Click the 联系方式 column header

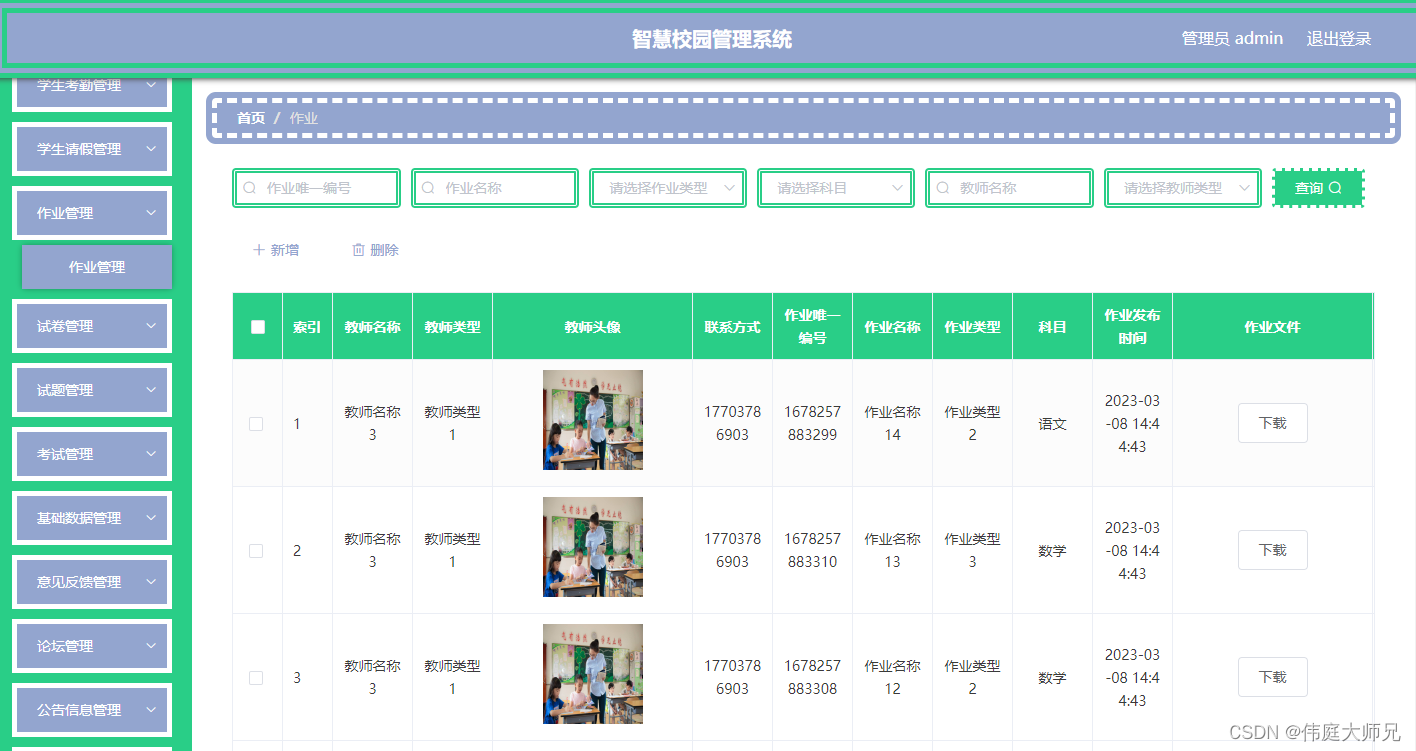[732, 327]
